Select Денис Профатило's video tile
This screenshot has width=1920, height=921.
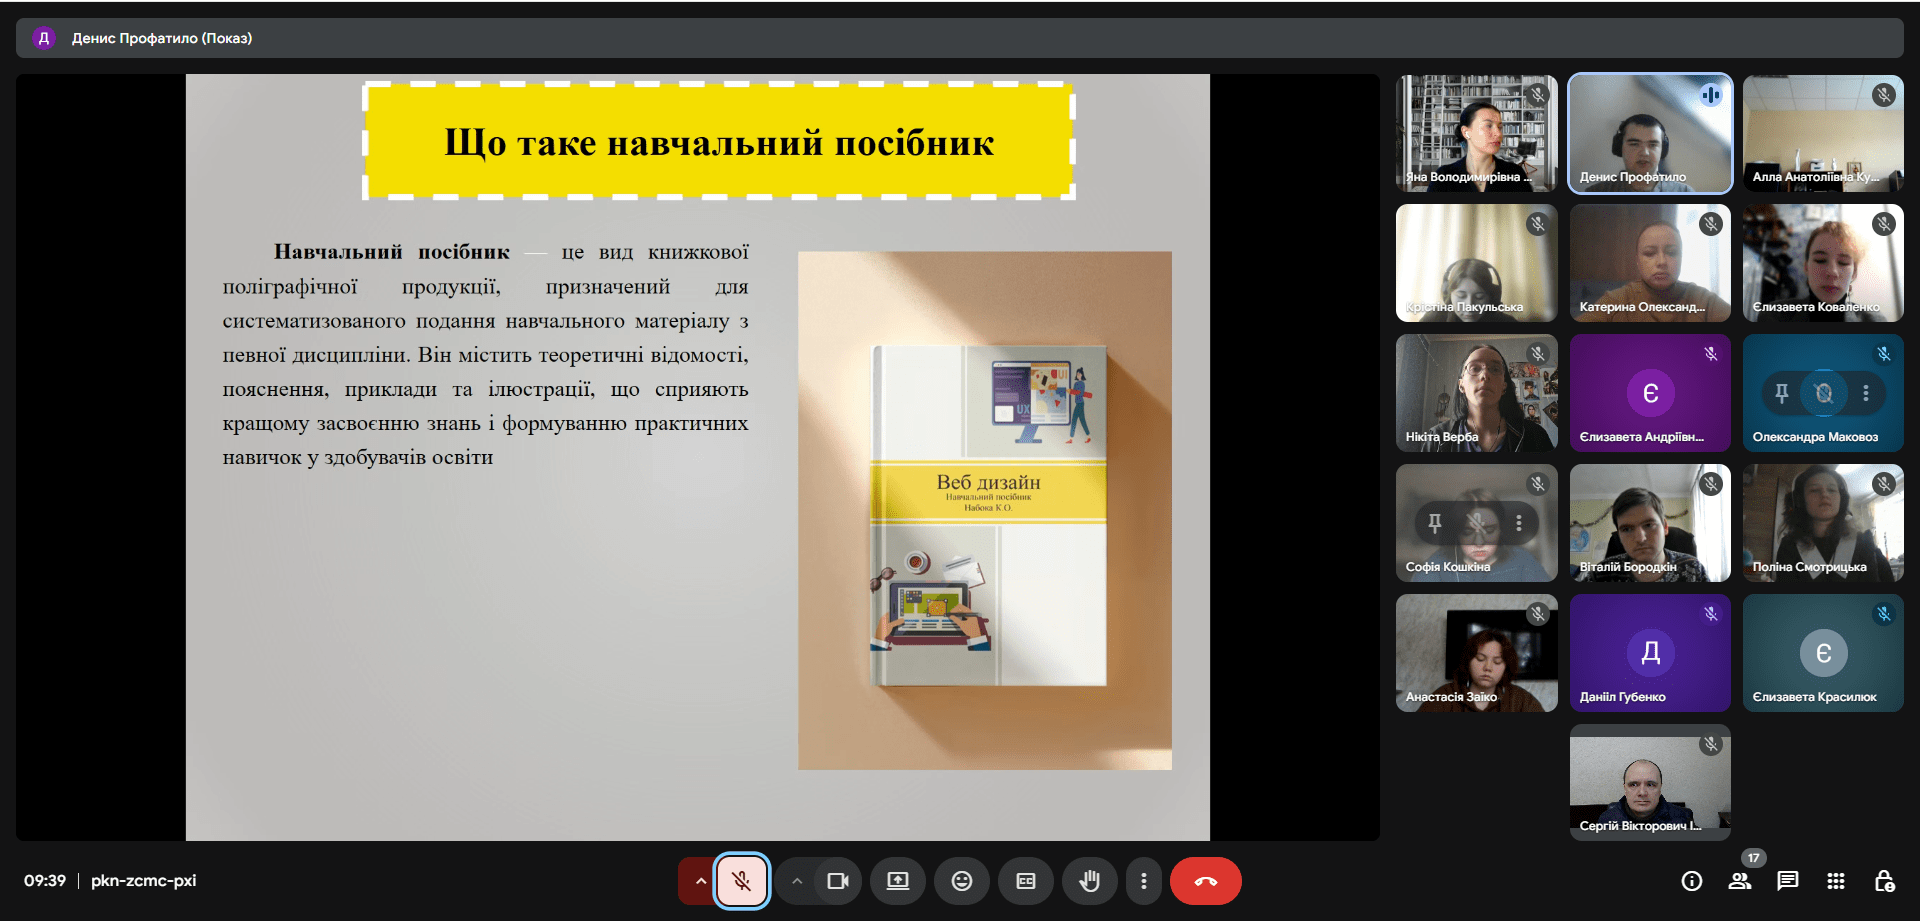pyautogui.click(x=1649, y=133)
